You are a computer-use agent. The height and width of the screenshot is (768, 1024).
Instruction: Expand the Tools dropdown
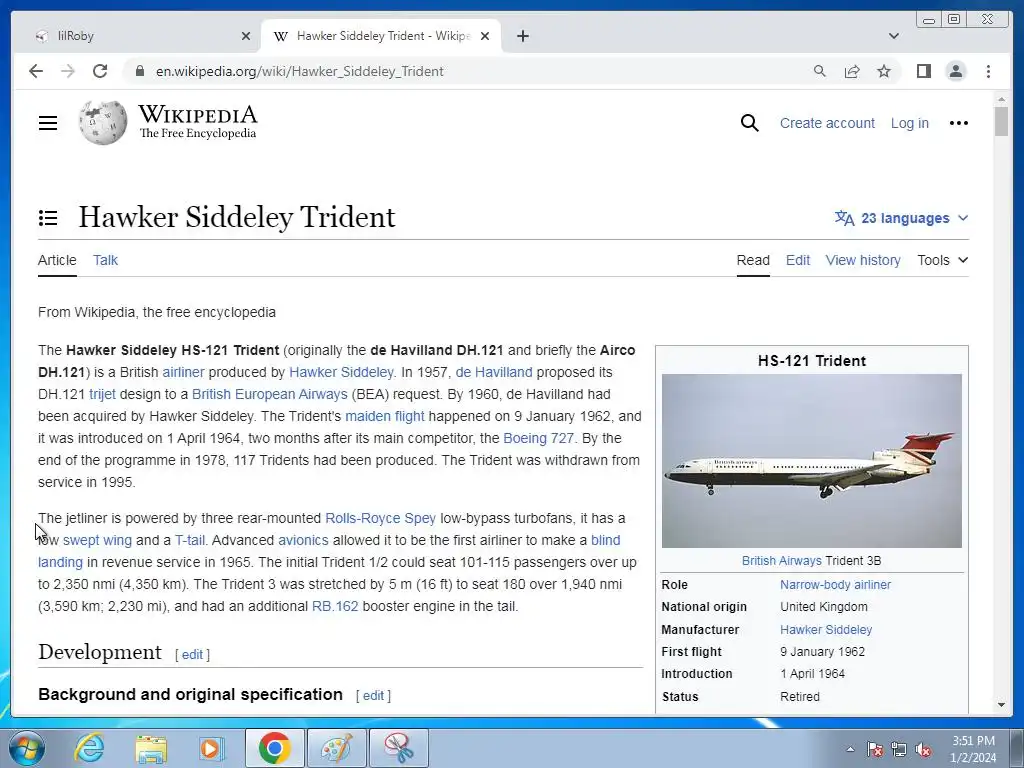tap(942, 260)
